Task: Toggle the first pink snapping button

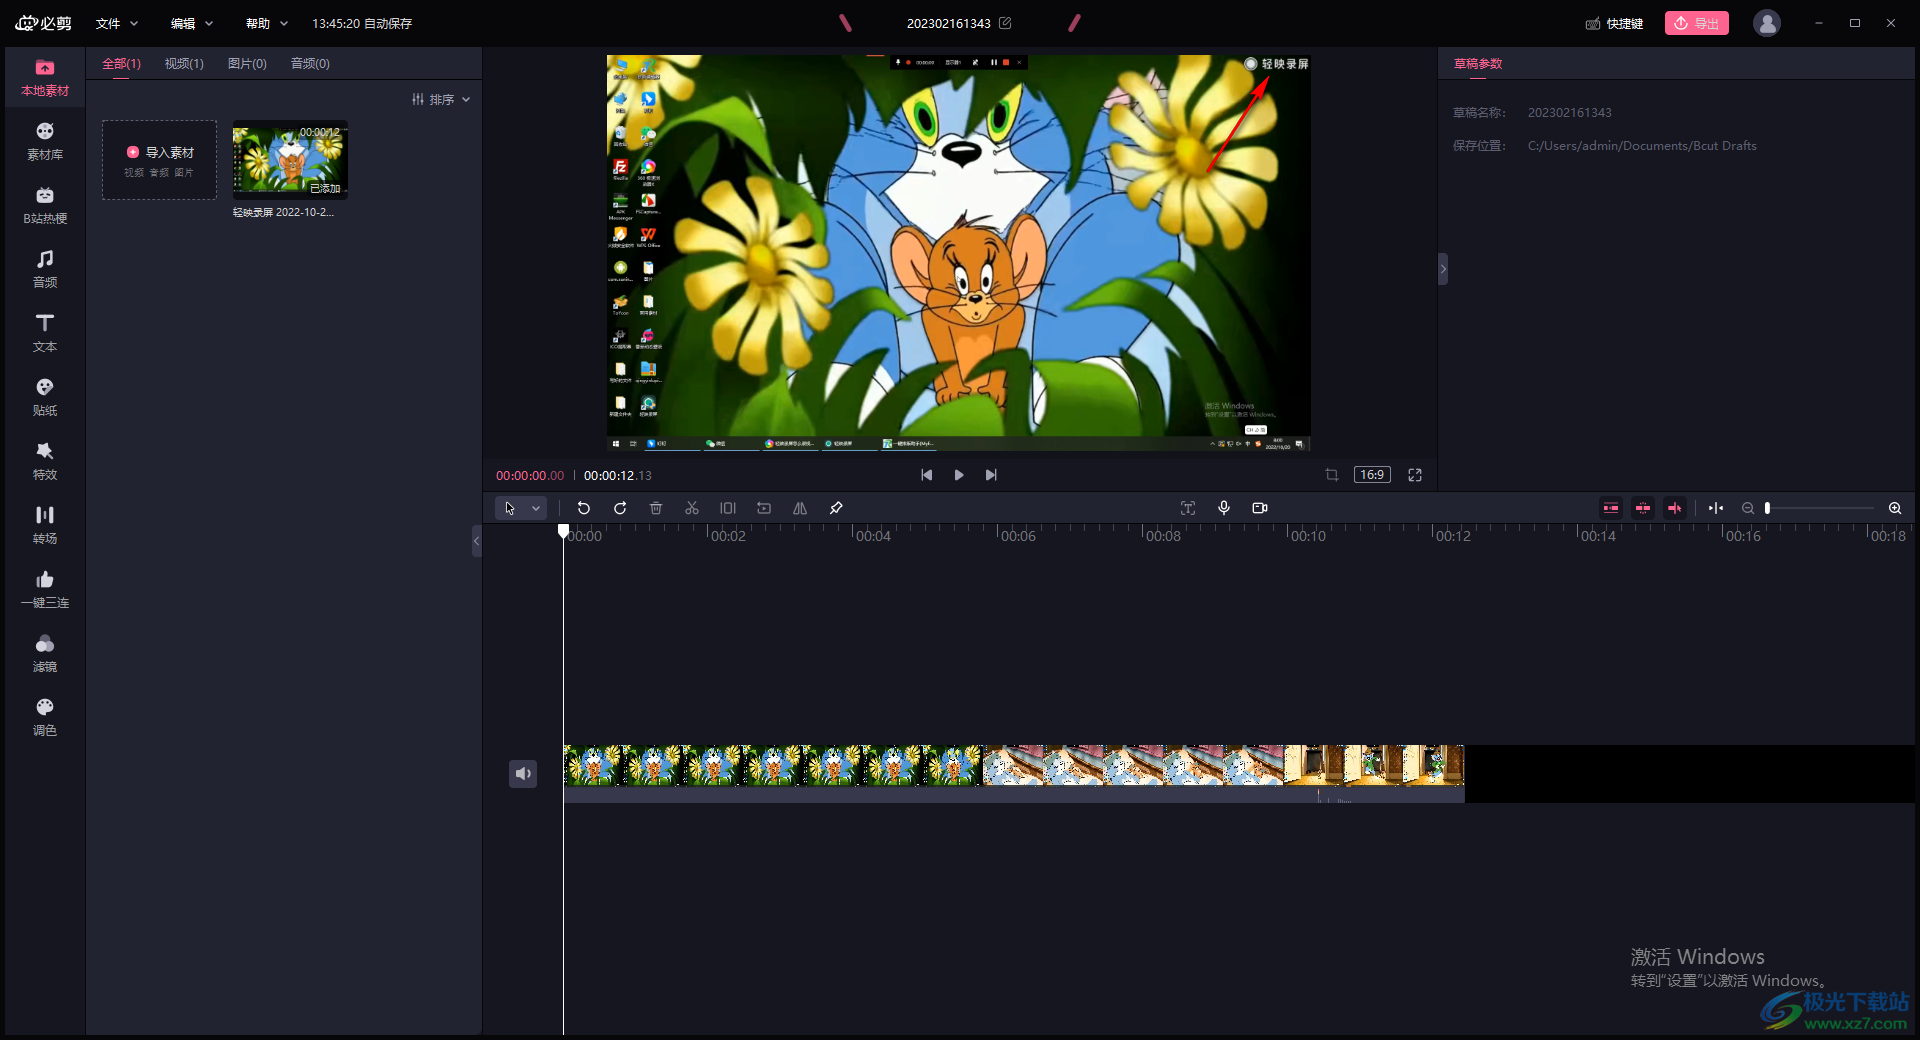Action: (x=1611, y=508)
